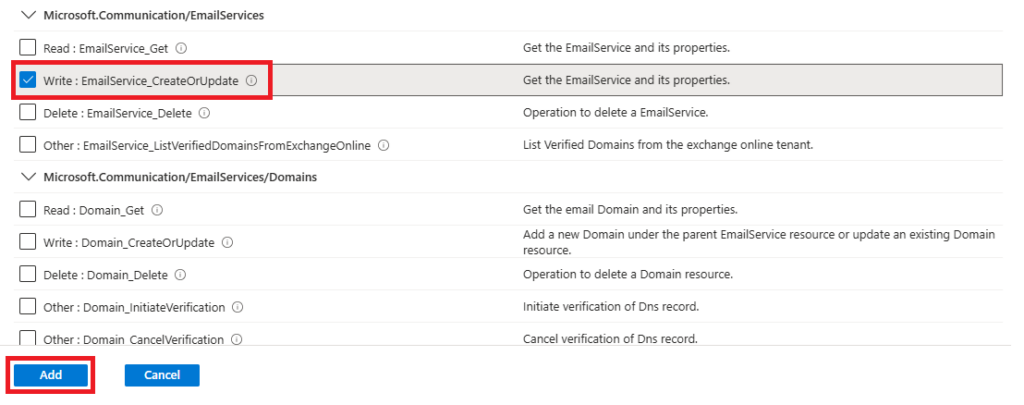Check the Delete : Domain_Delete checkbox

[28, 275]
